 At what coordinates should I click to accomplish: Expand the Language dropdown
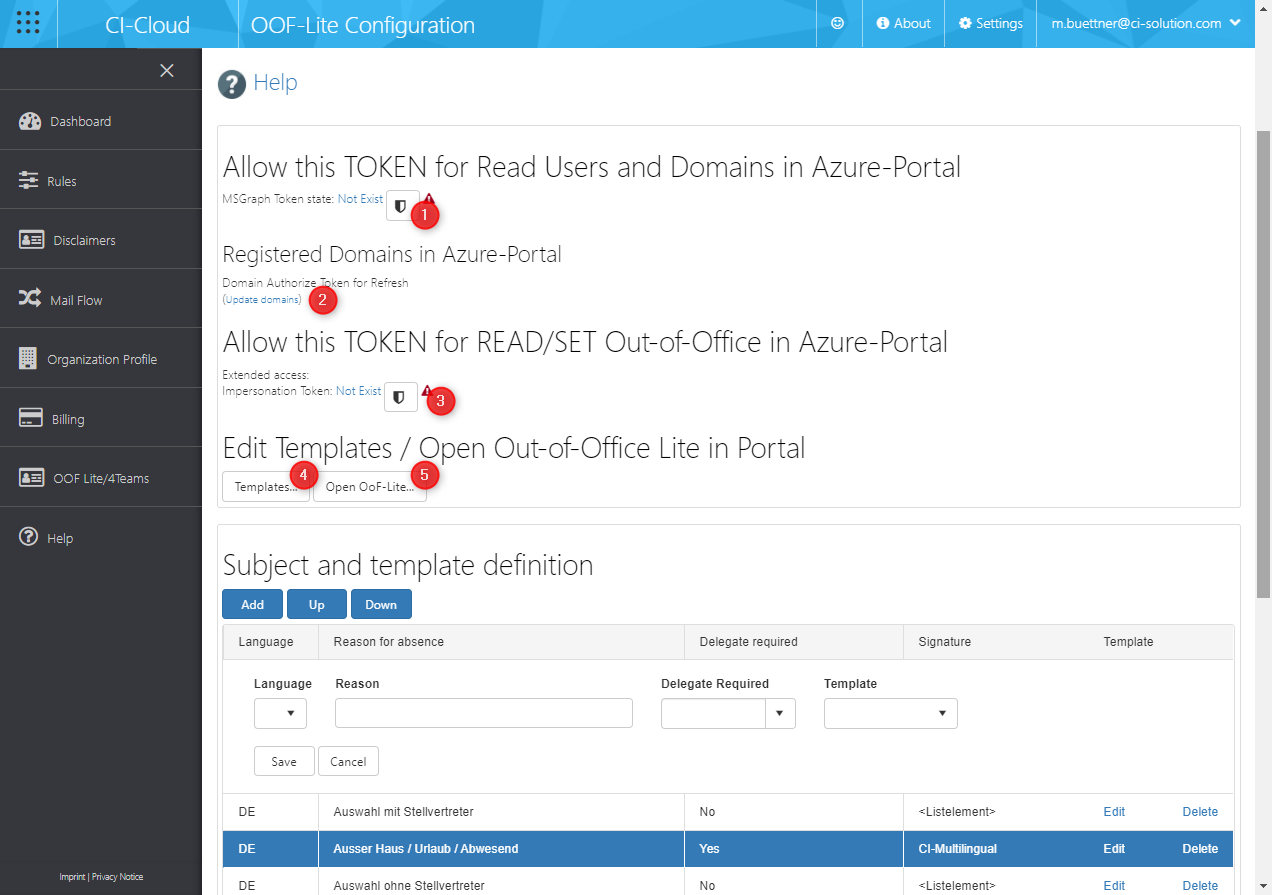[280, 714]
